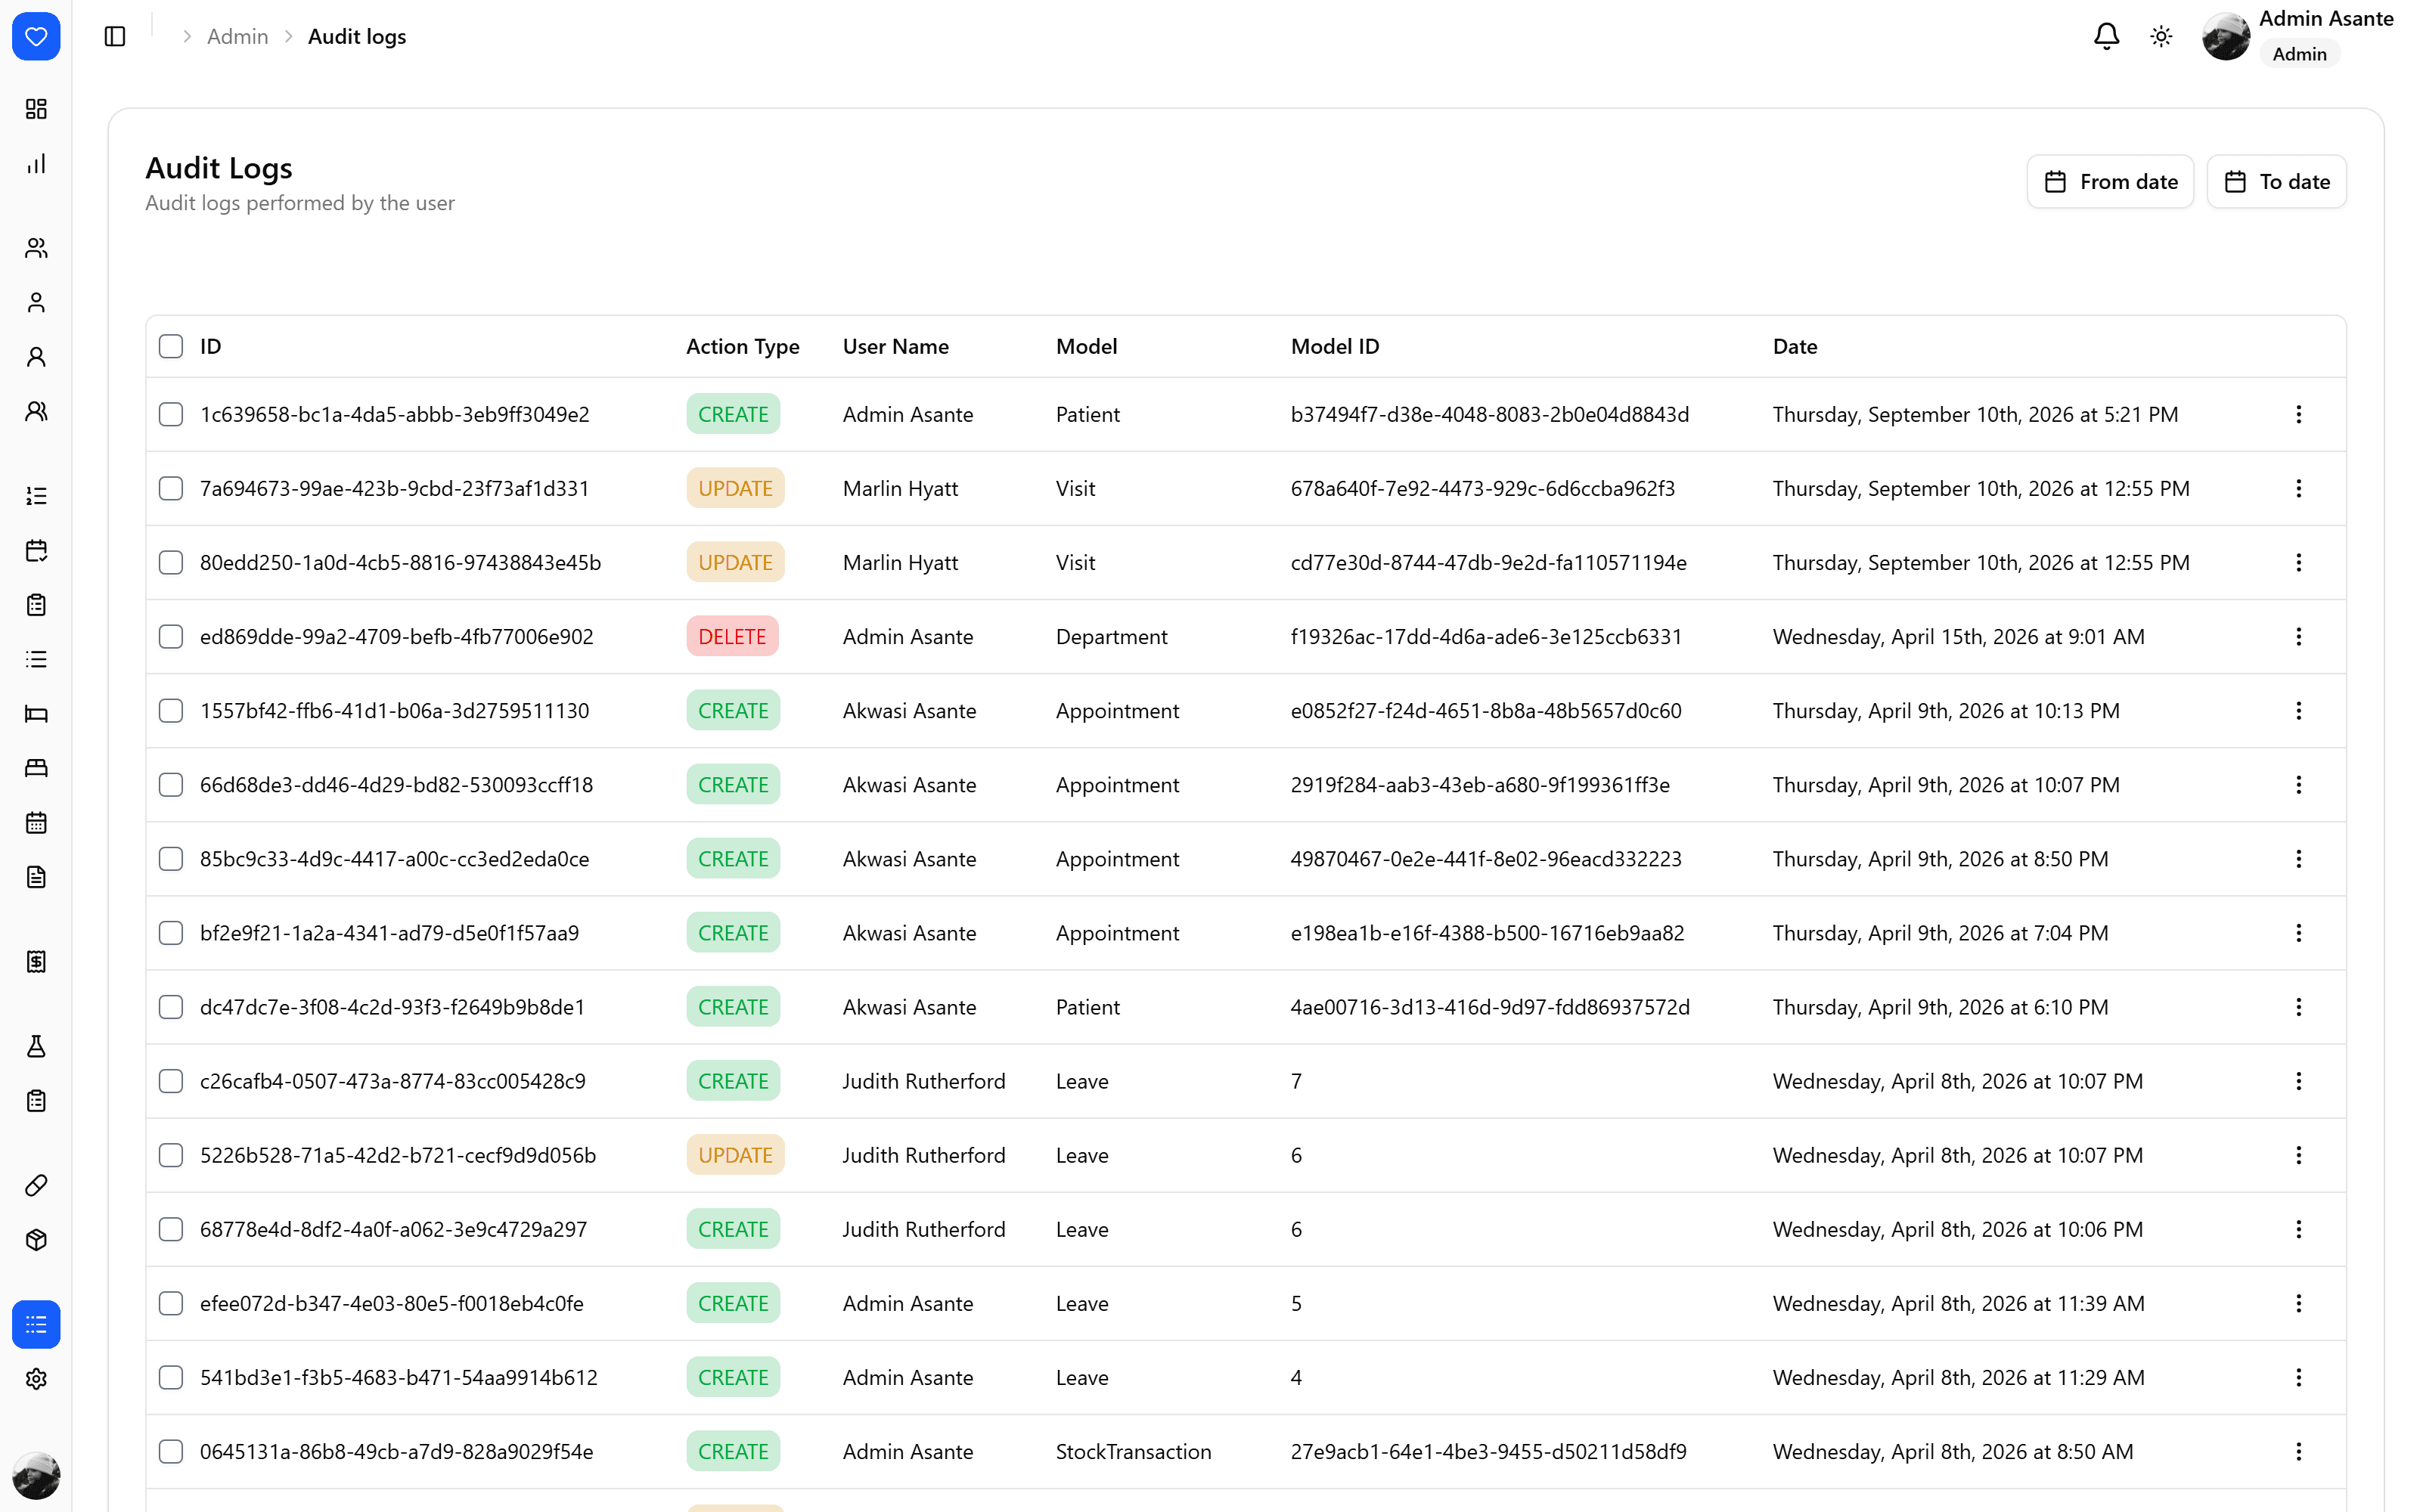This screenshot has height=1512, width=2420.
Task: Open the From date picker
Action: pyautogui.click(x=2110, y=182)
